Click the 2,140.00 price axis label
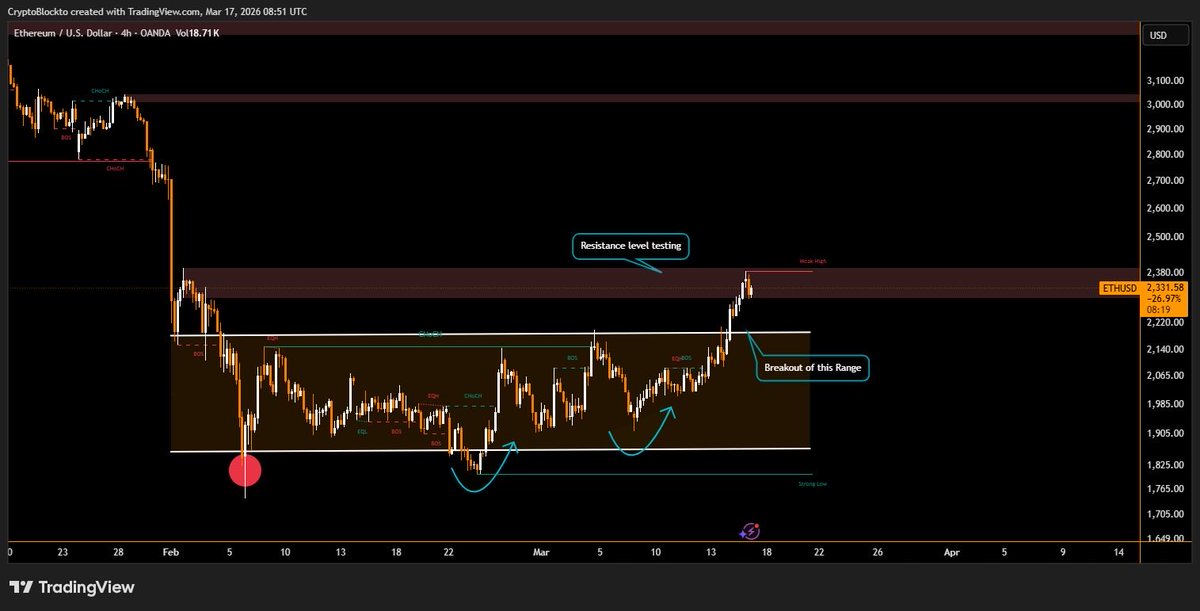The height and width of the screenshot is (611, 1200). 1164,349
